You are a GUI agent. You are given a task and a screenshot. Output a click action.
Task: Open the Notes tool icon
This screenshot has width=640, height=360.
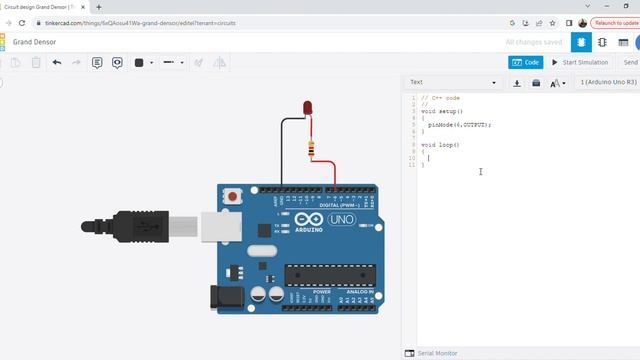coord(97,62)
